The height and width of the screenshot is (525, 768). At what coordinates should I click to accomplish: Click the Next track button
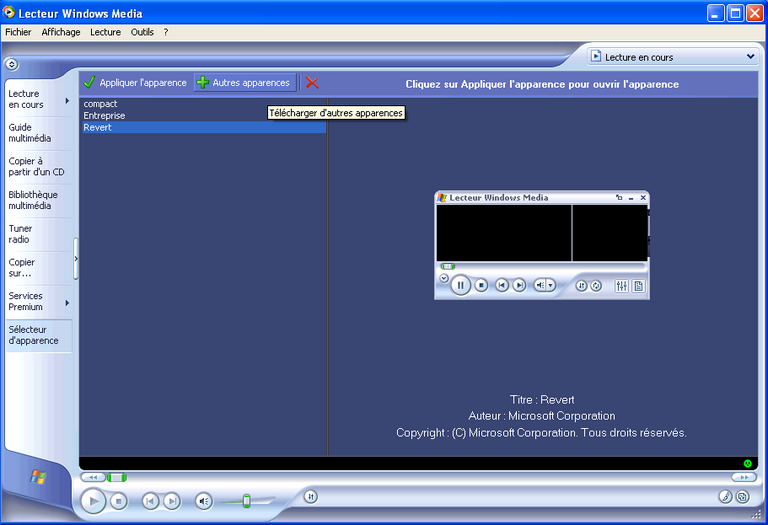171,501
